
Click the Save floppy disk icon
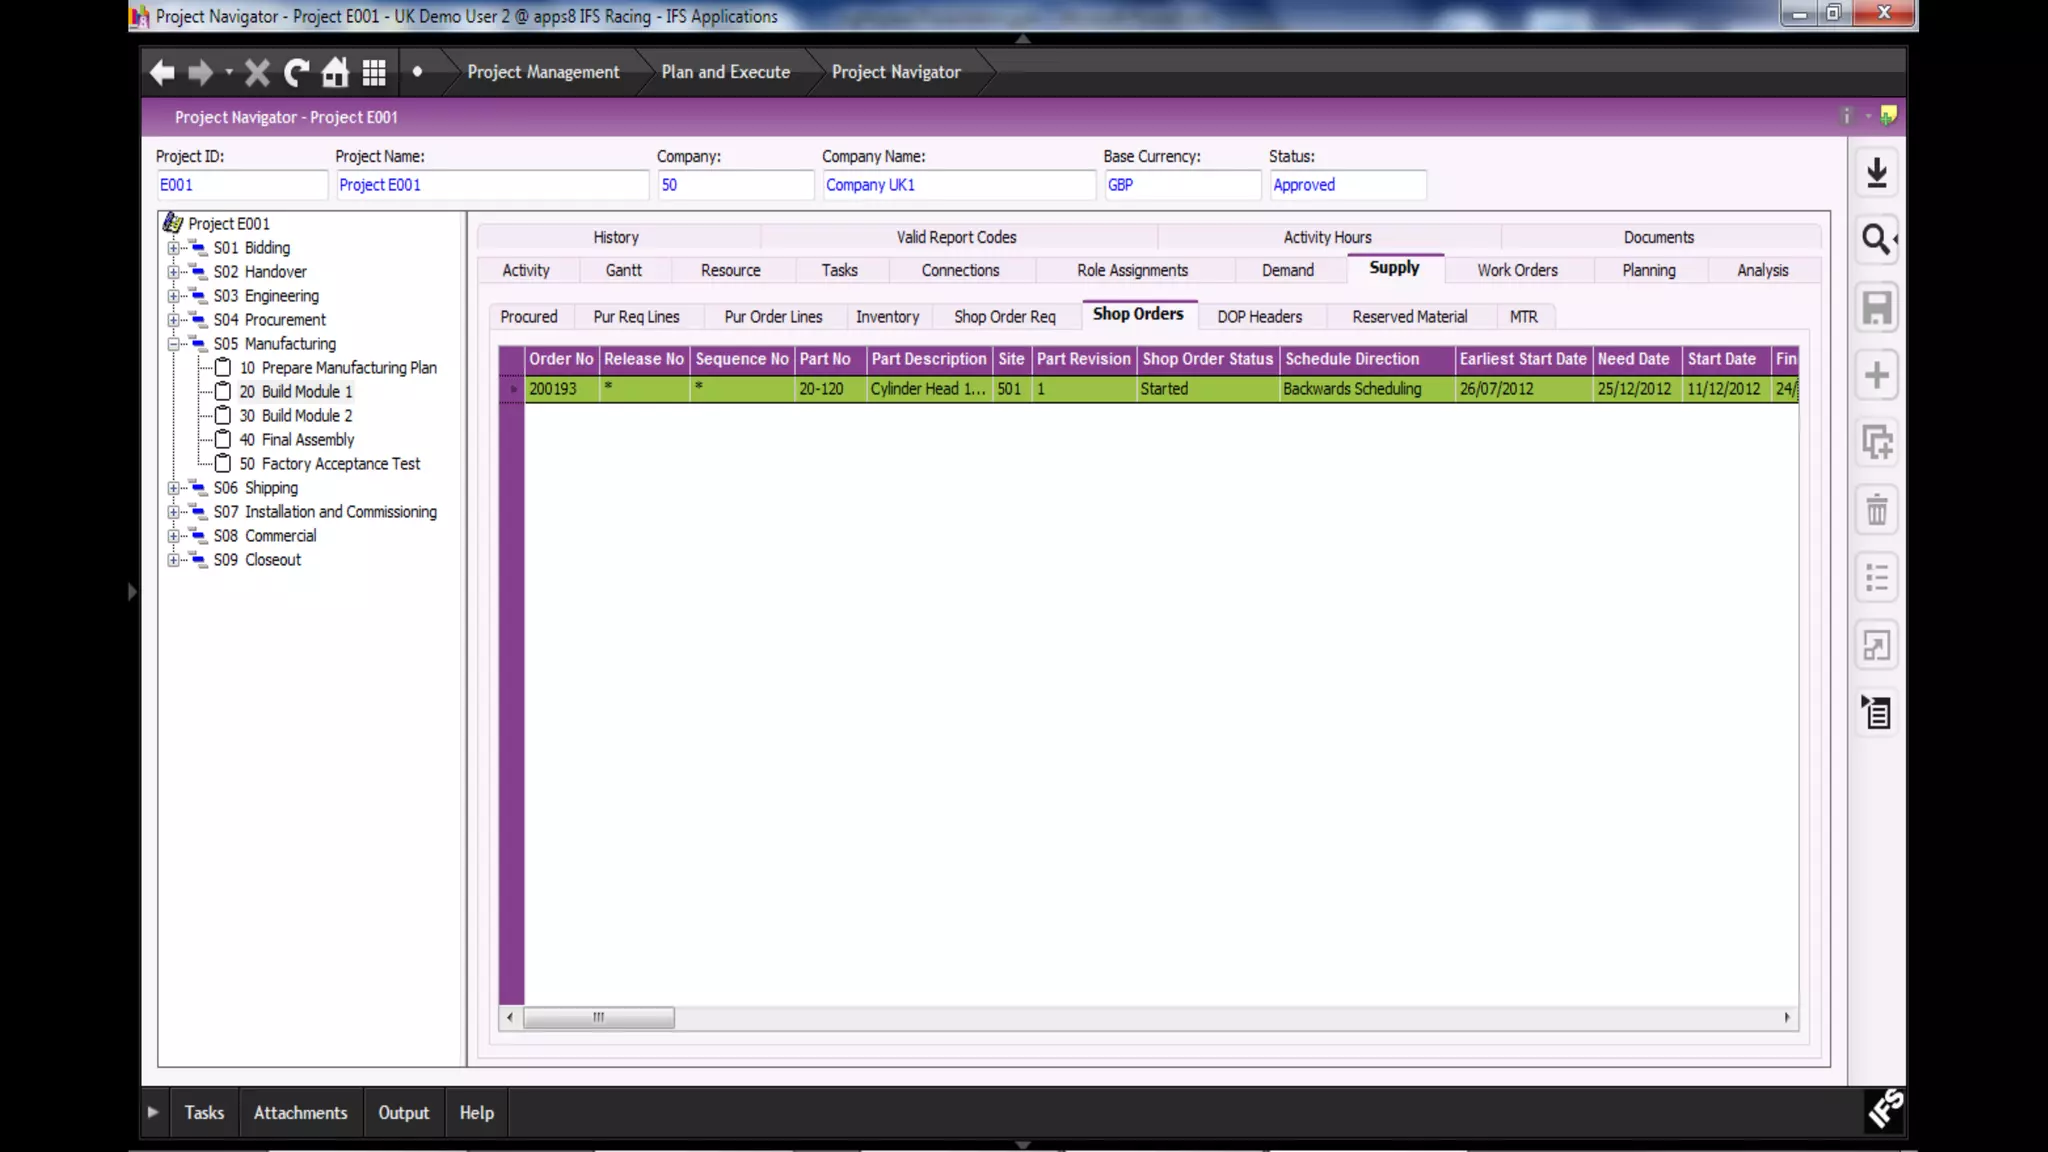point(1876,308)
